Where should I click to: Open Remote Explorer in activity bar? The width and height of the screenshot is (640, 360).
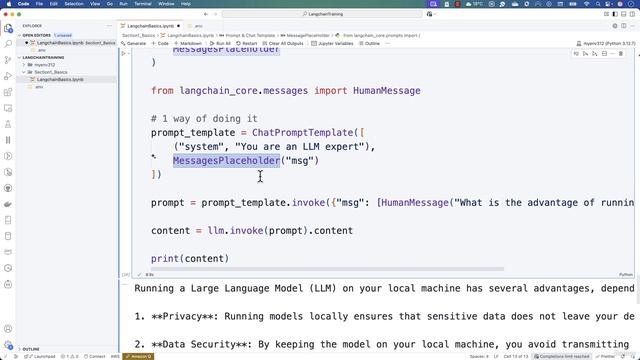8,108
